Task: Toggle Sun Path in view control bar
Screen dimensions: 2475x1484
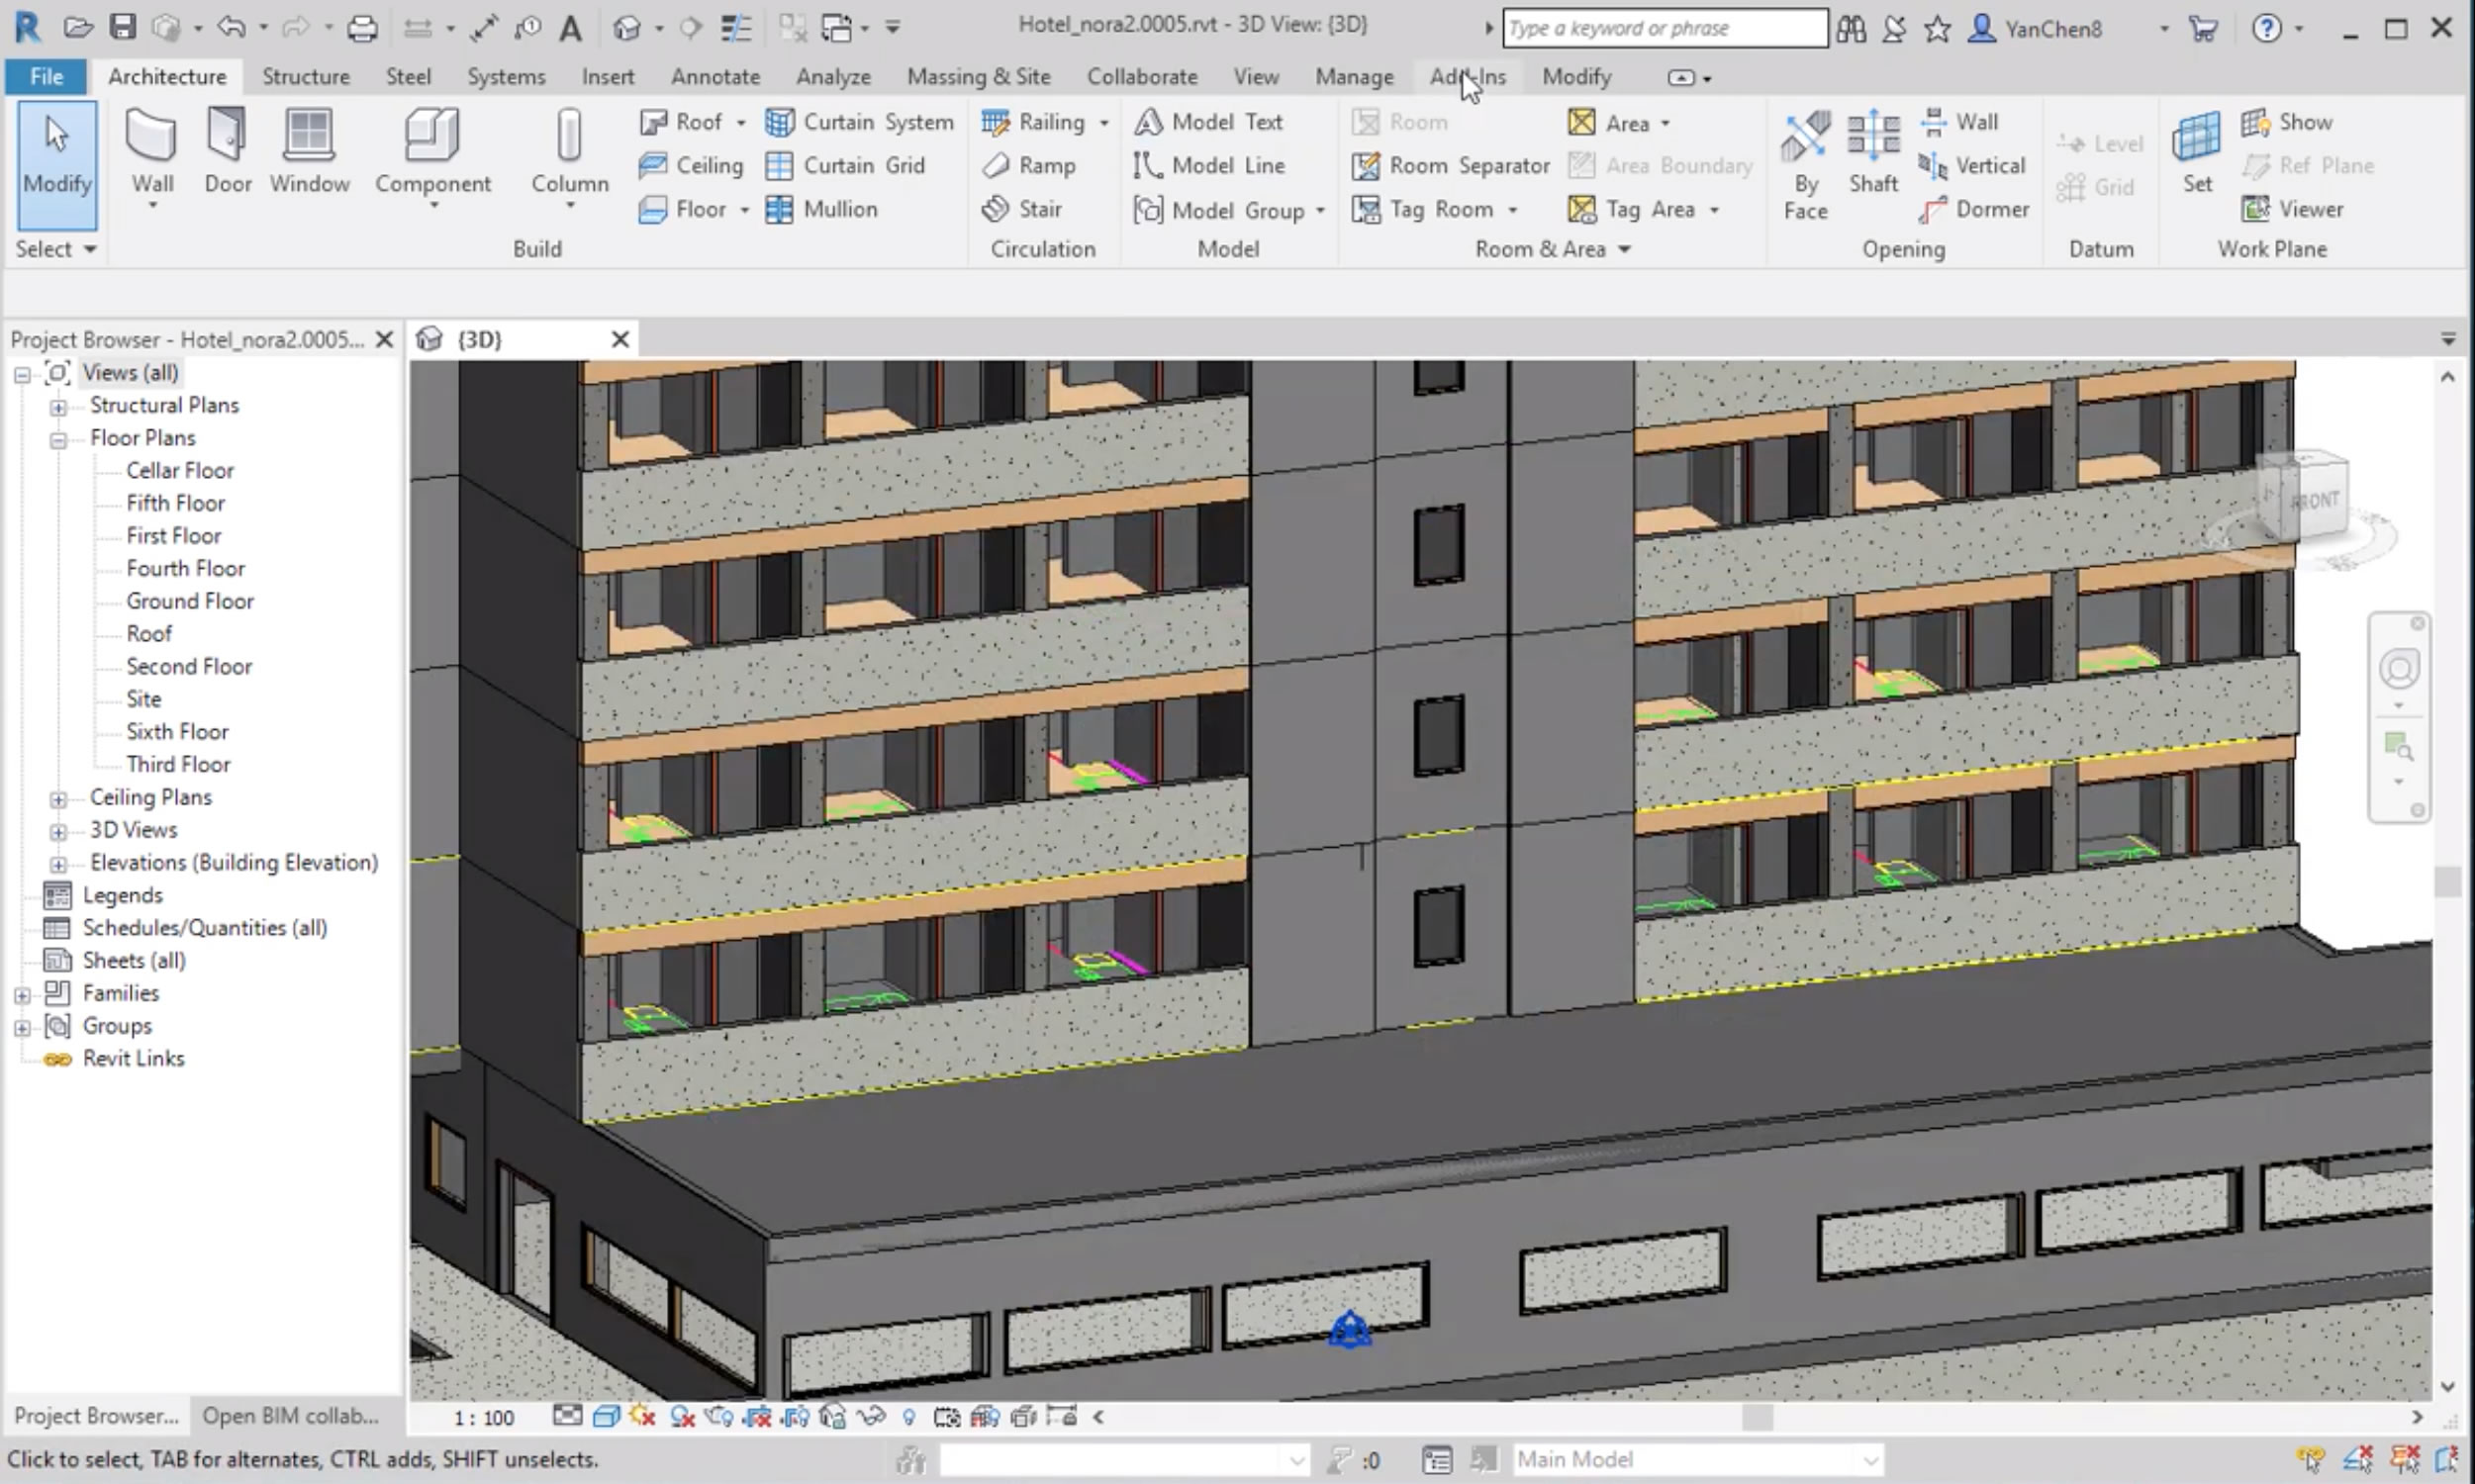Action: [642, 1416]
